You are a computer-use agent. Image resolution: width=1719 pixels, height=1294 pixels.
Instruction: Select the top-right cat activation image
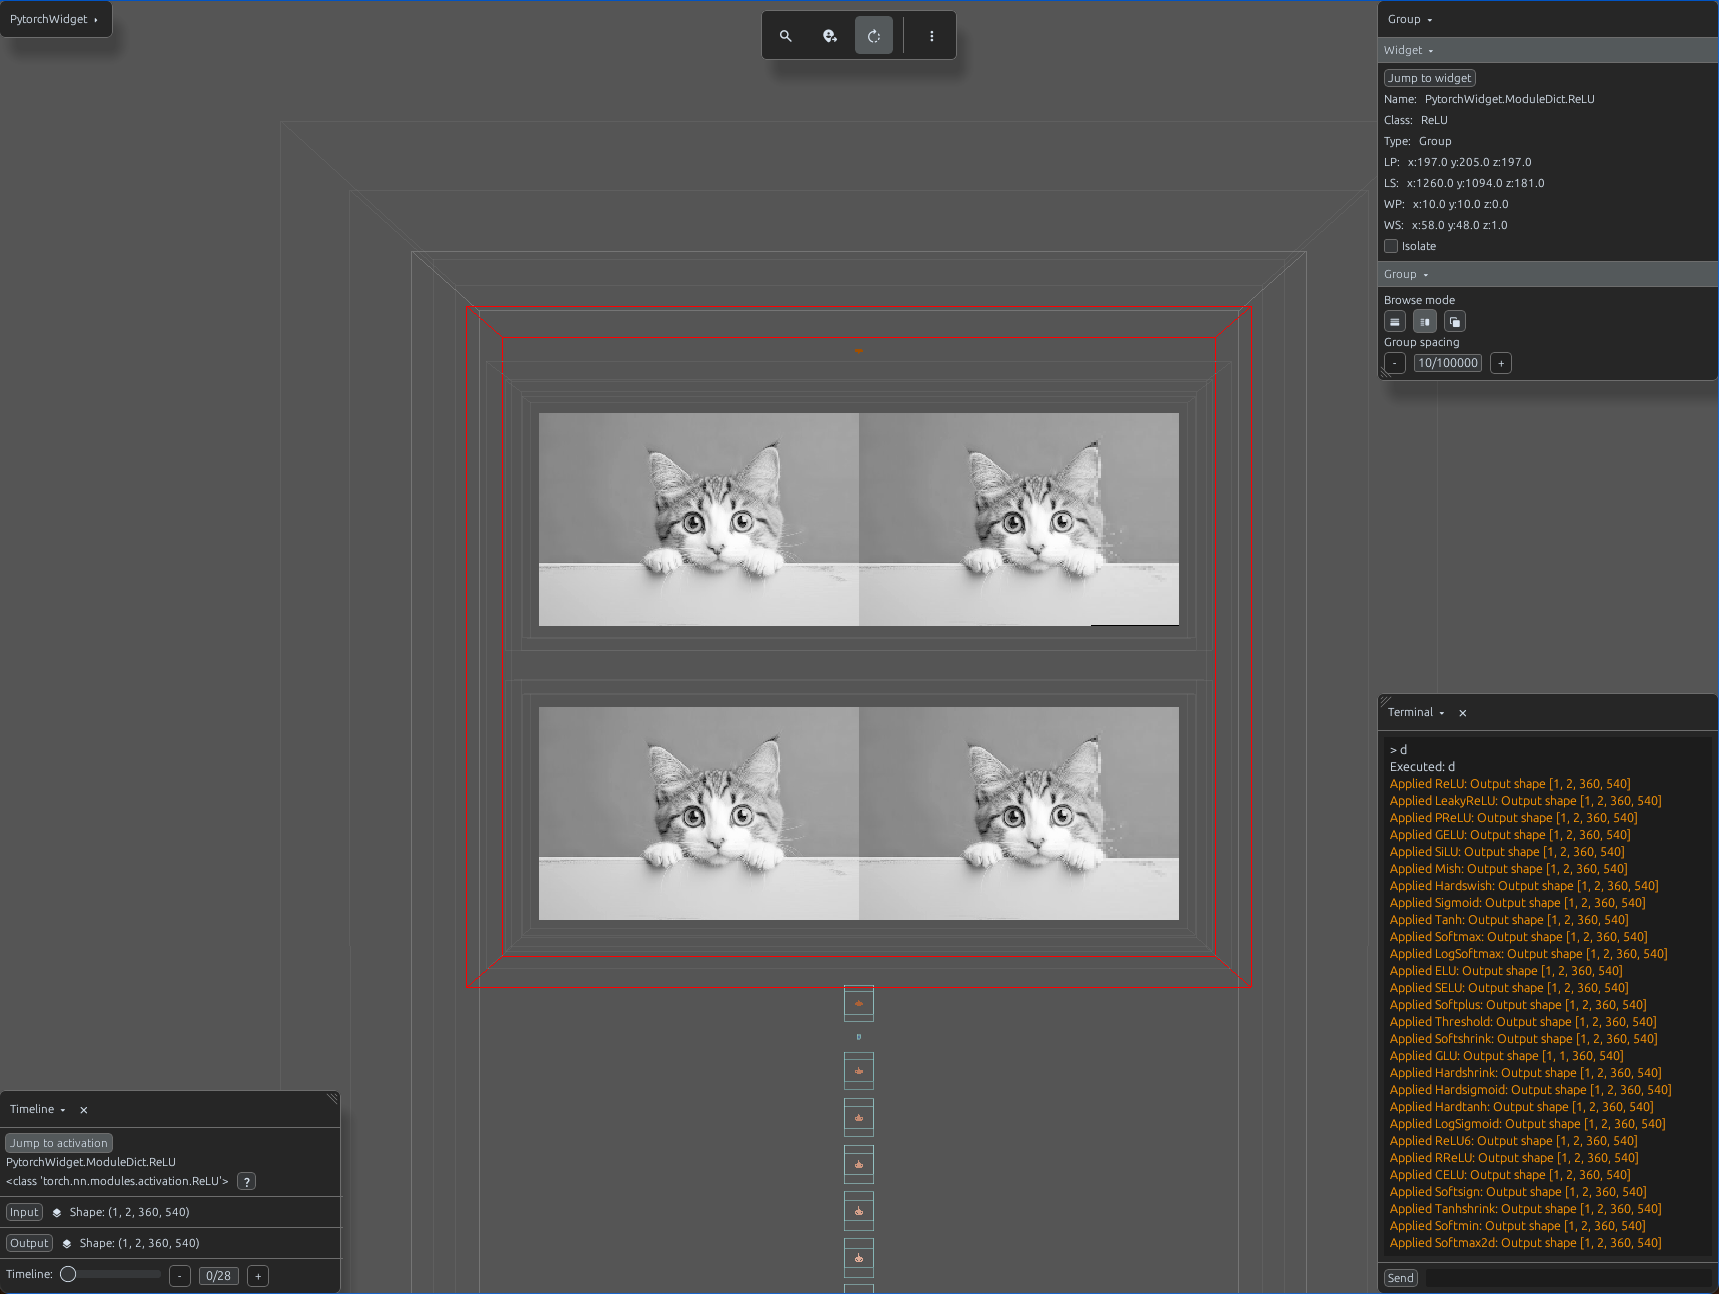pos(1019,519)
